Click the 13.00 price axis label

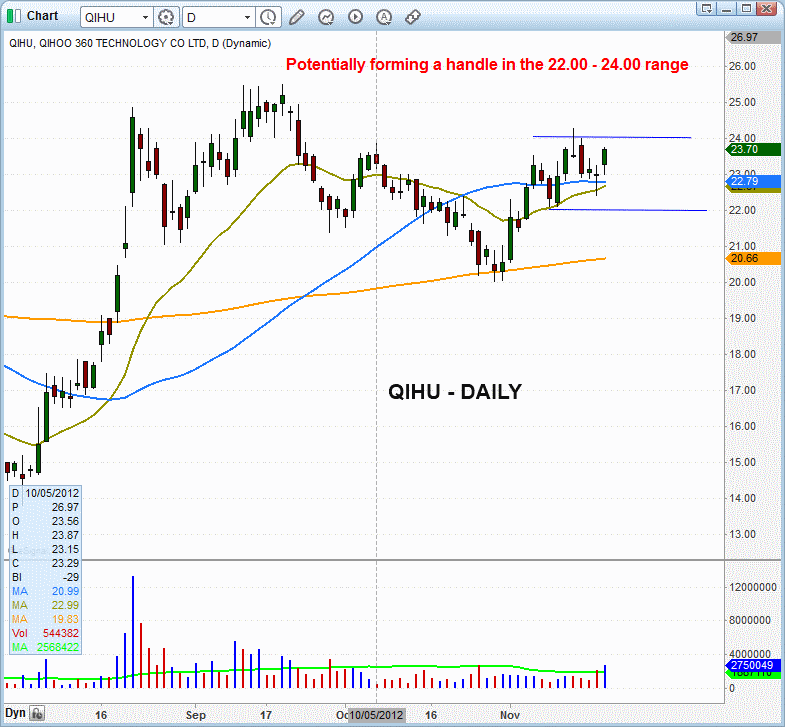coord(742,534)
